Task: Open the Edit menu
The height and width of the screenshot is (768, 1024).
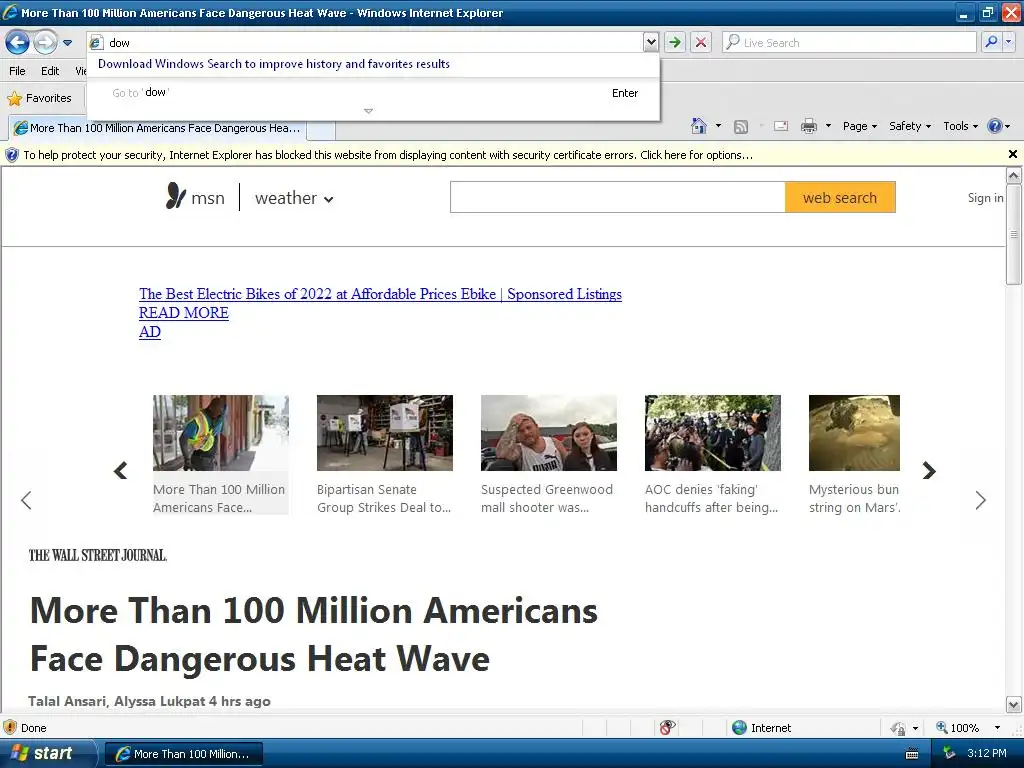Action: [50, 71]
